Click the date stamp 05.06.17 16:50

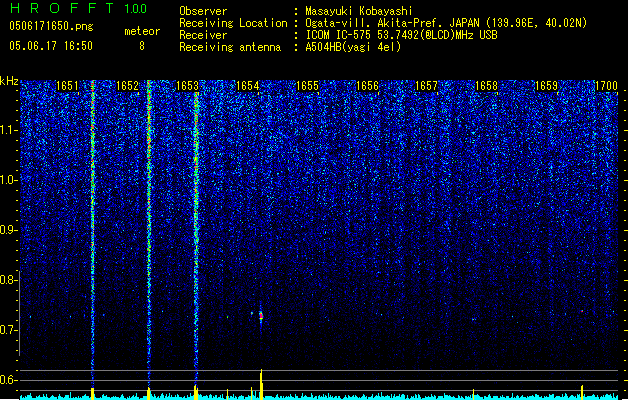51,46
